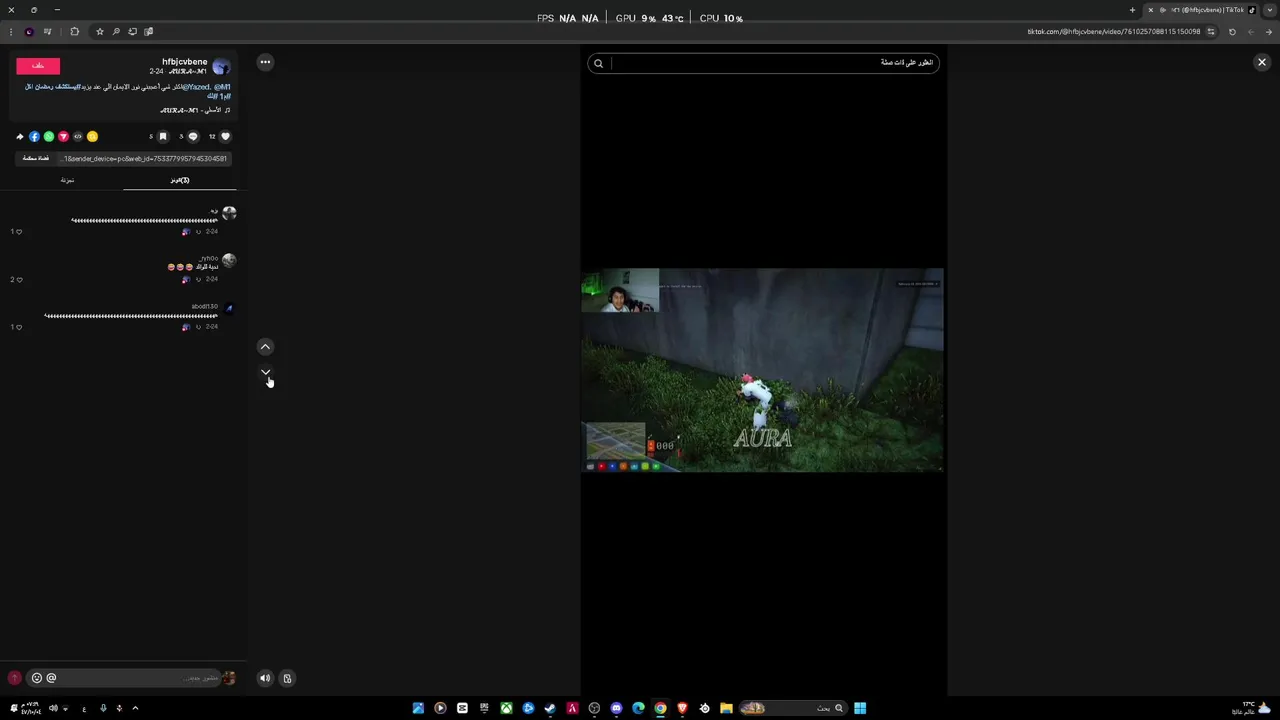
Task: Open new browser tab with plus
Action: point(1132,10)
